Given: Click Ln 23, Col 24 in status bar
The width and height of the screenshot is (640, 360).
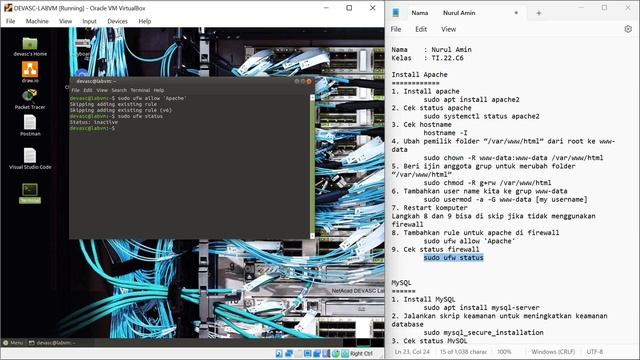Looking at the screenshot, I should [412, 352].
